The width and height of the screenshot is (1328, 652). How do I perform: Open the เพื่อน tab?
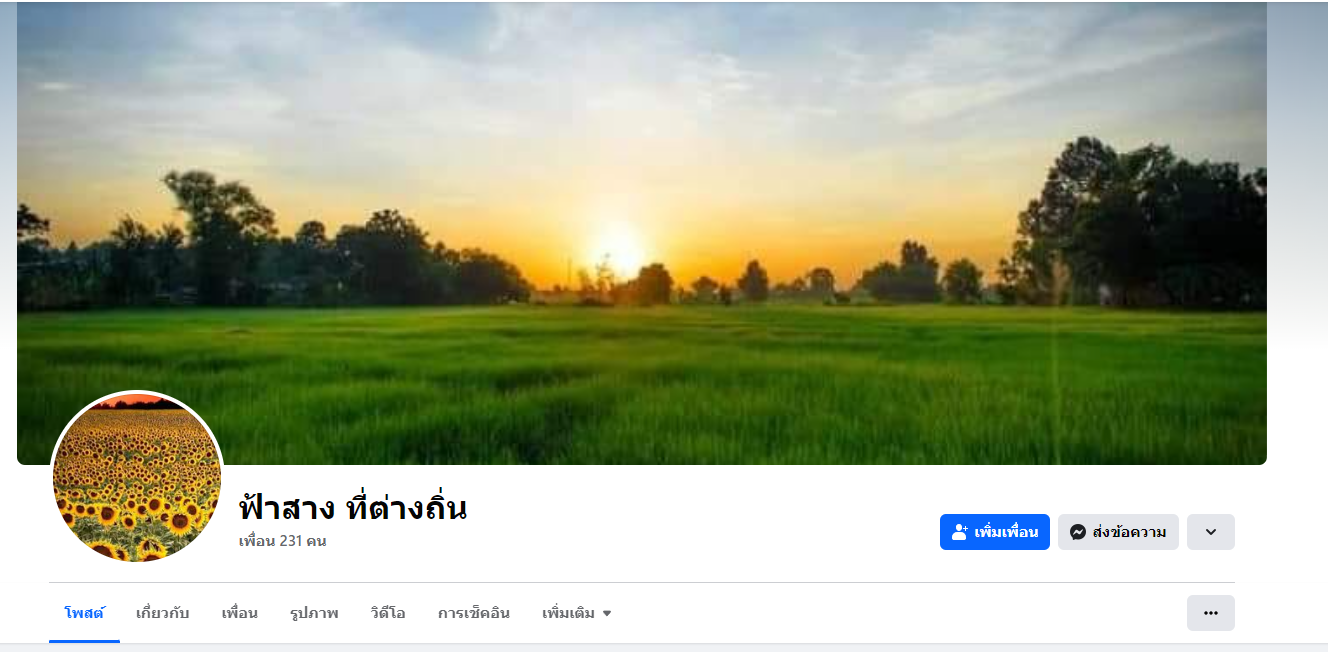240,613
